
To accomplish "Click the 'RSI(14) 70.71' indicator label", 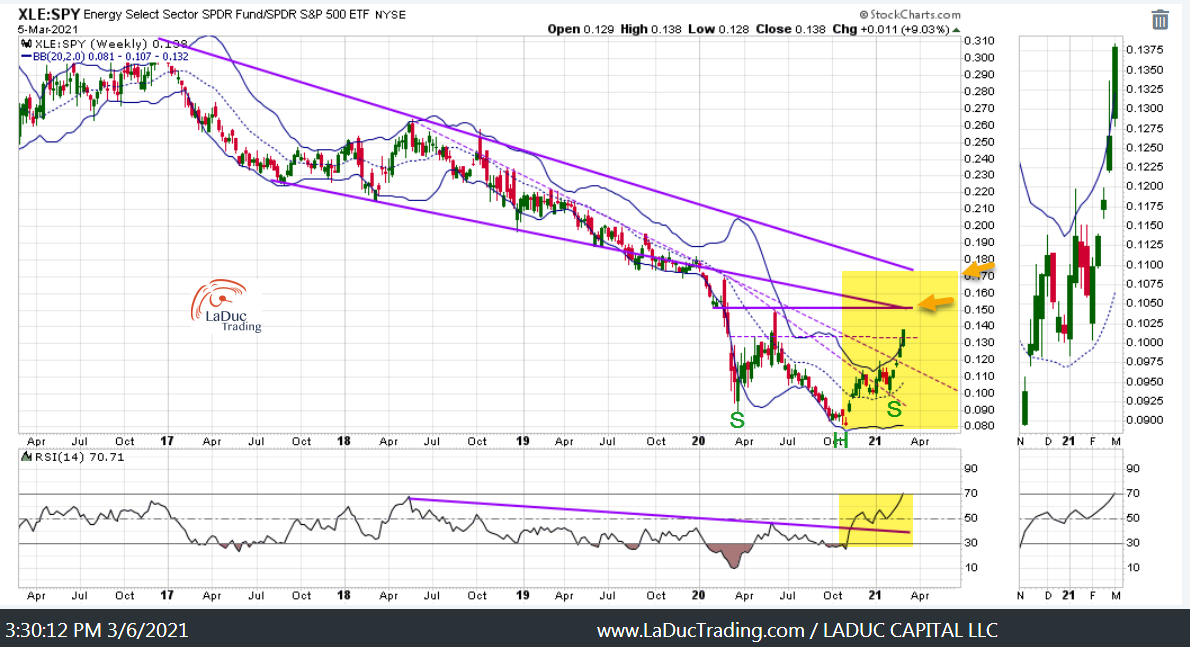I will (78, 457).
